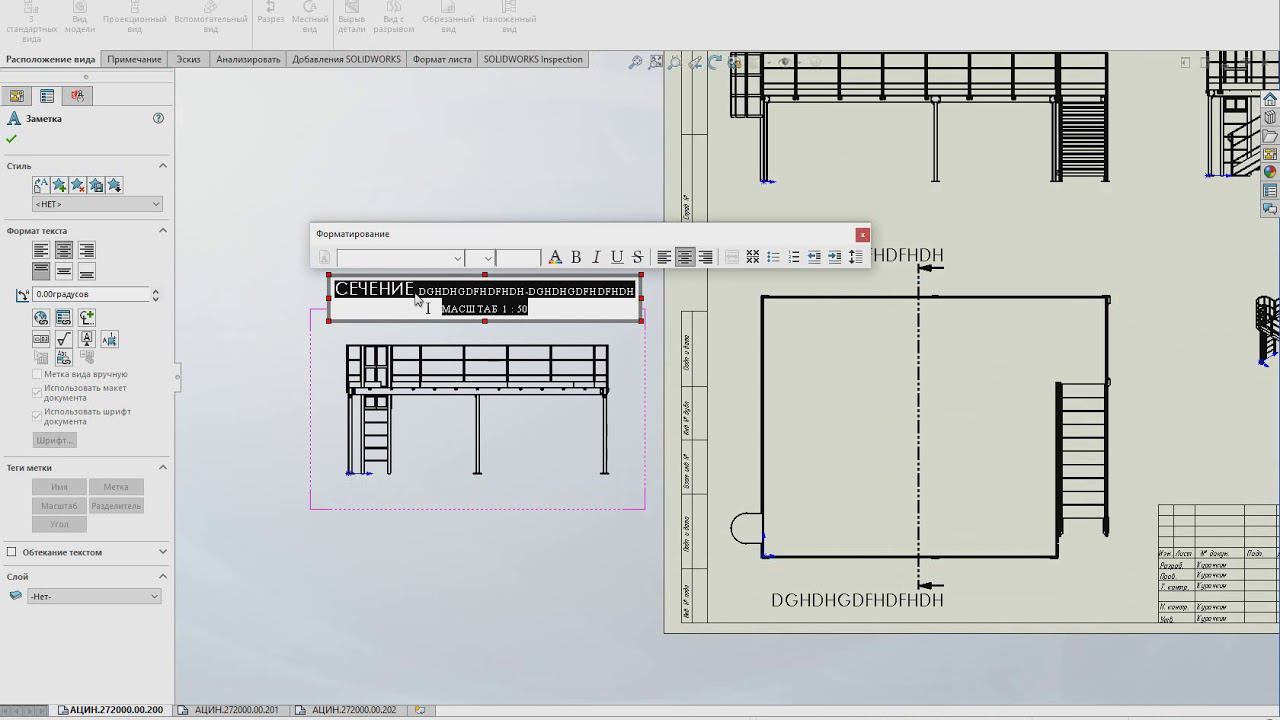1280x720 pixels.
Task: Toggle Использовать макет документа checkbox
Action: click(x=38, y=392)
